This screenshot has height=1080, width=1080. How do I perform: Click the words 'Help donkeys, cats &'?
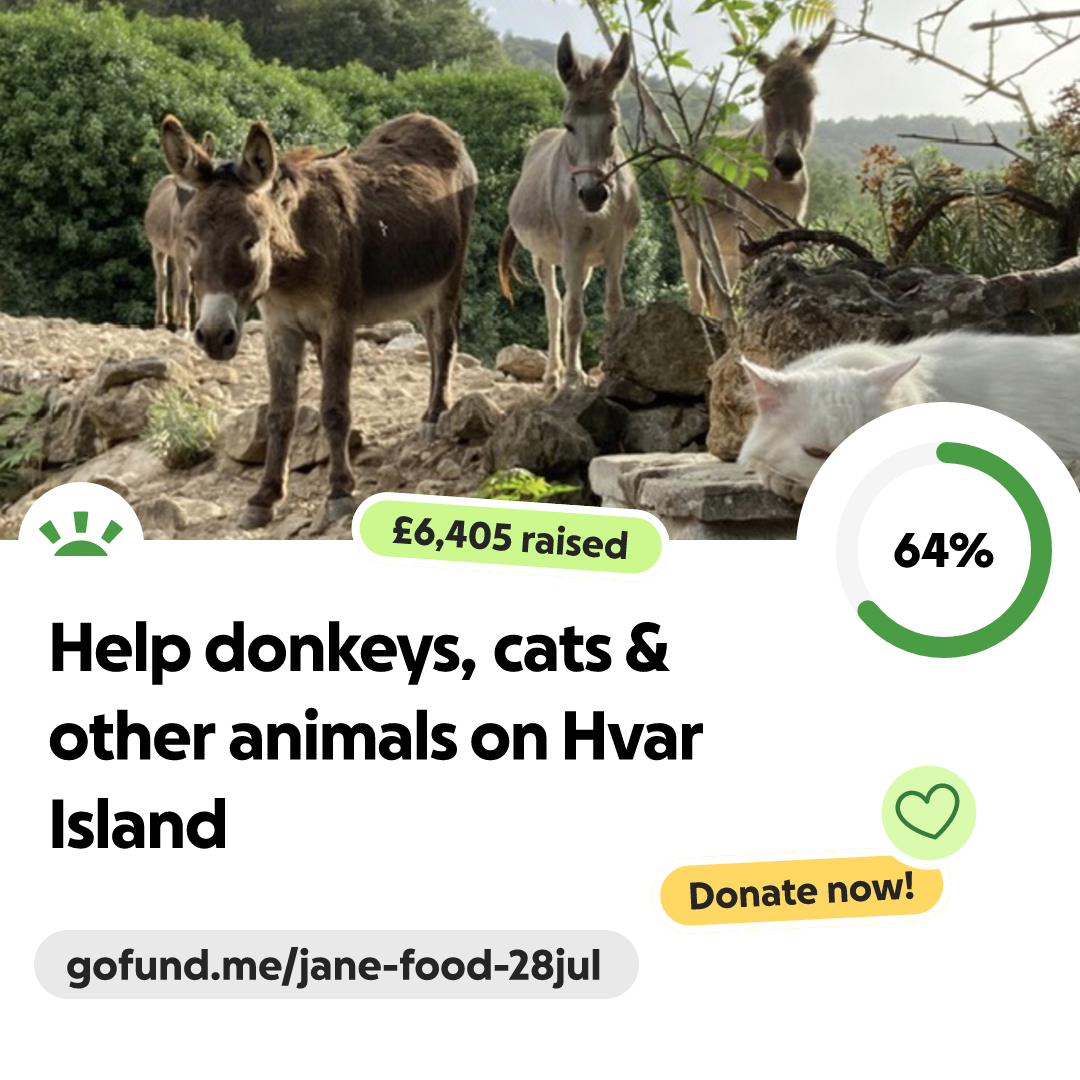[359, 649]
